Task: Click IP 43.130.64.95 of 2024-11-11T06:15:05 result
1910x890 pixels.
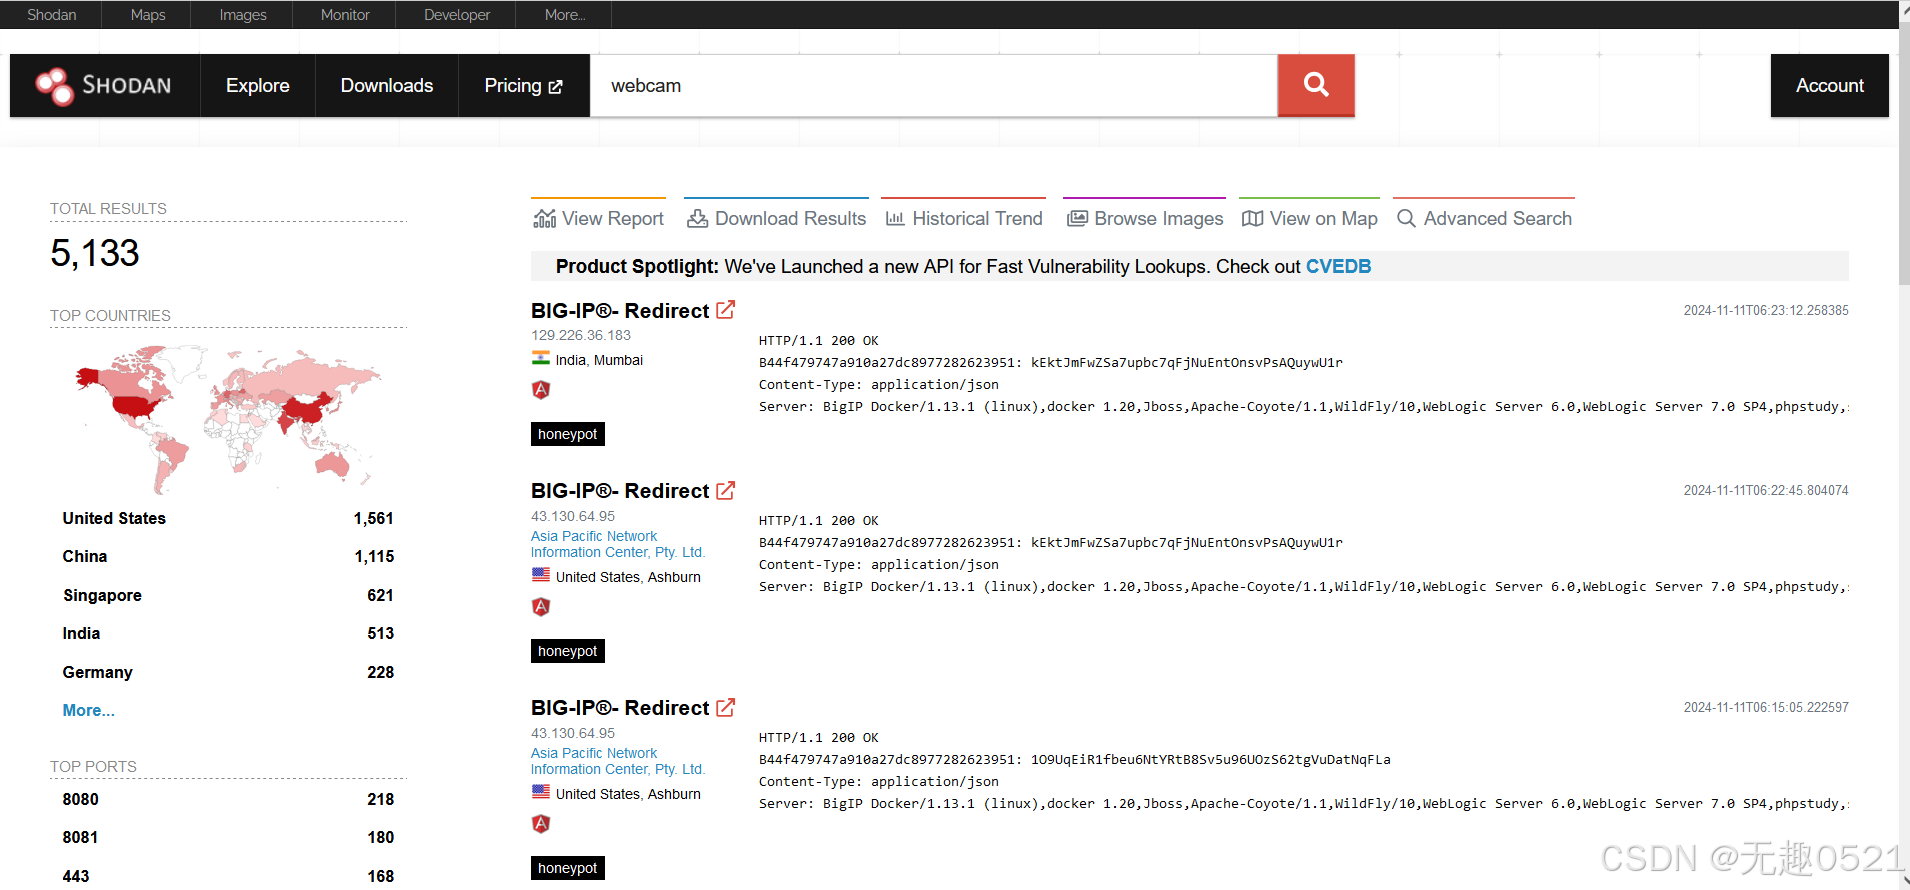Action: coord(573,733)
